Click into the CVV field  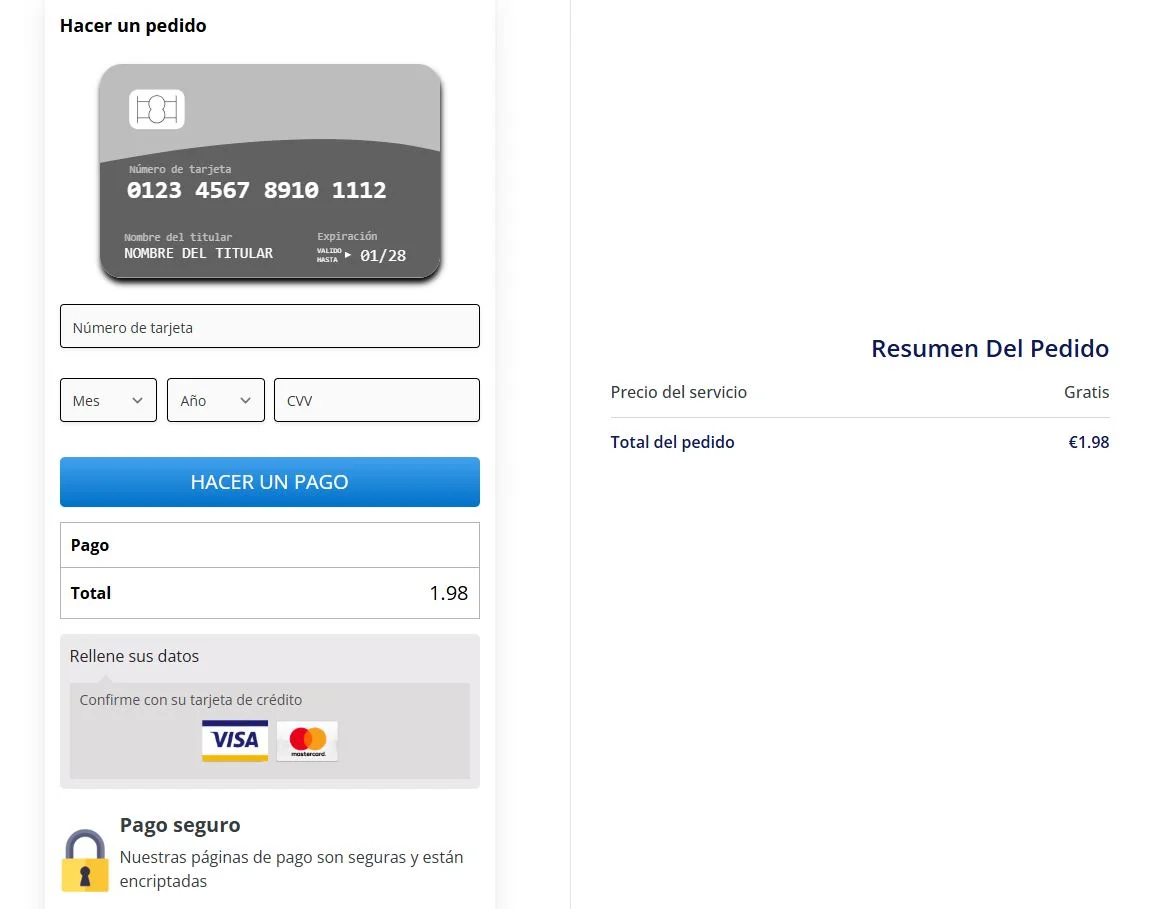[377, 400]
